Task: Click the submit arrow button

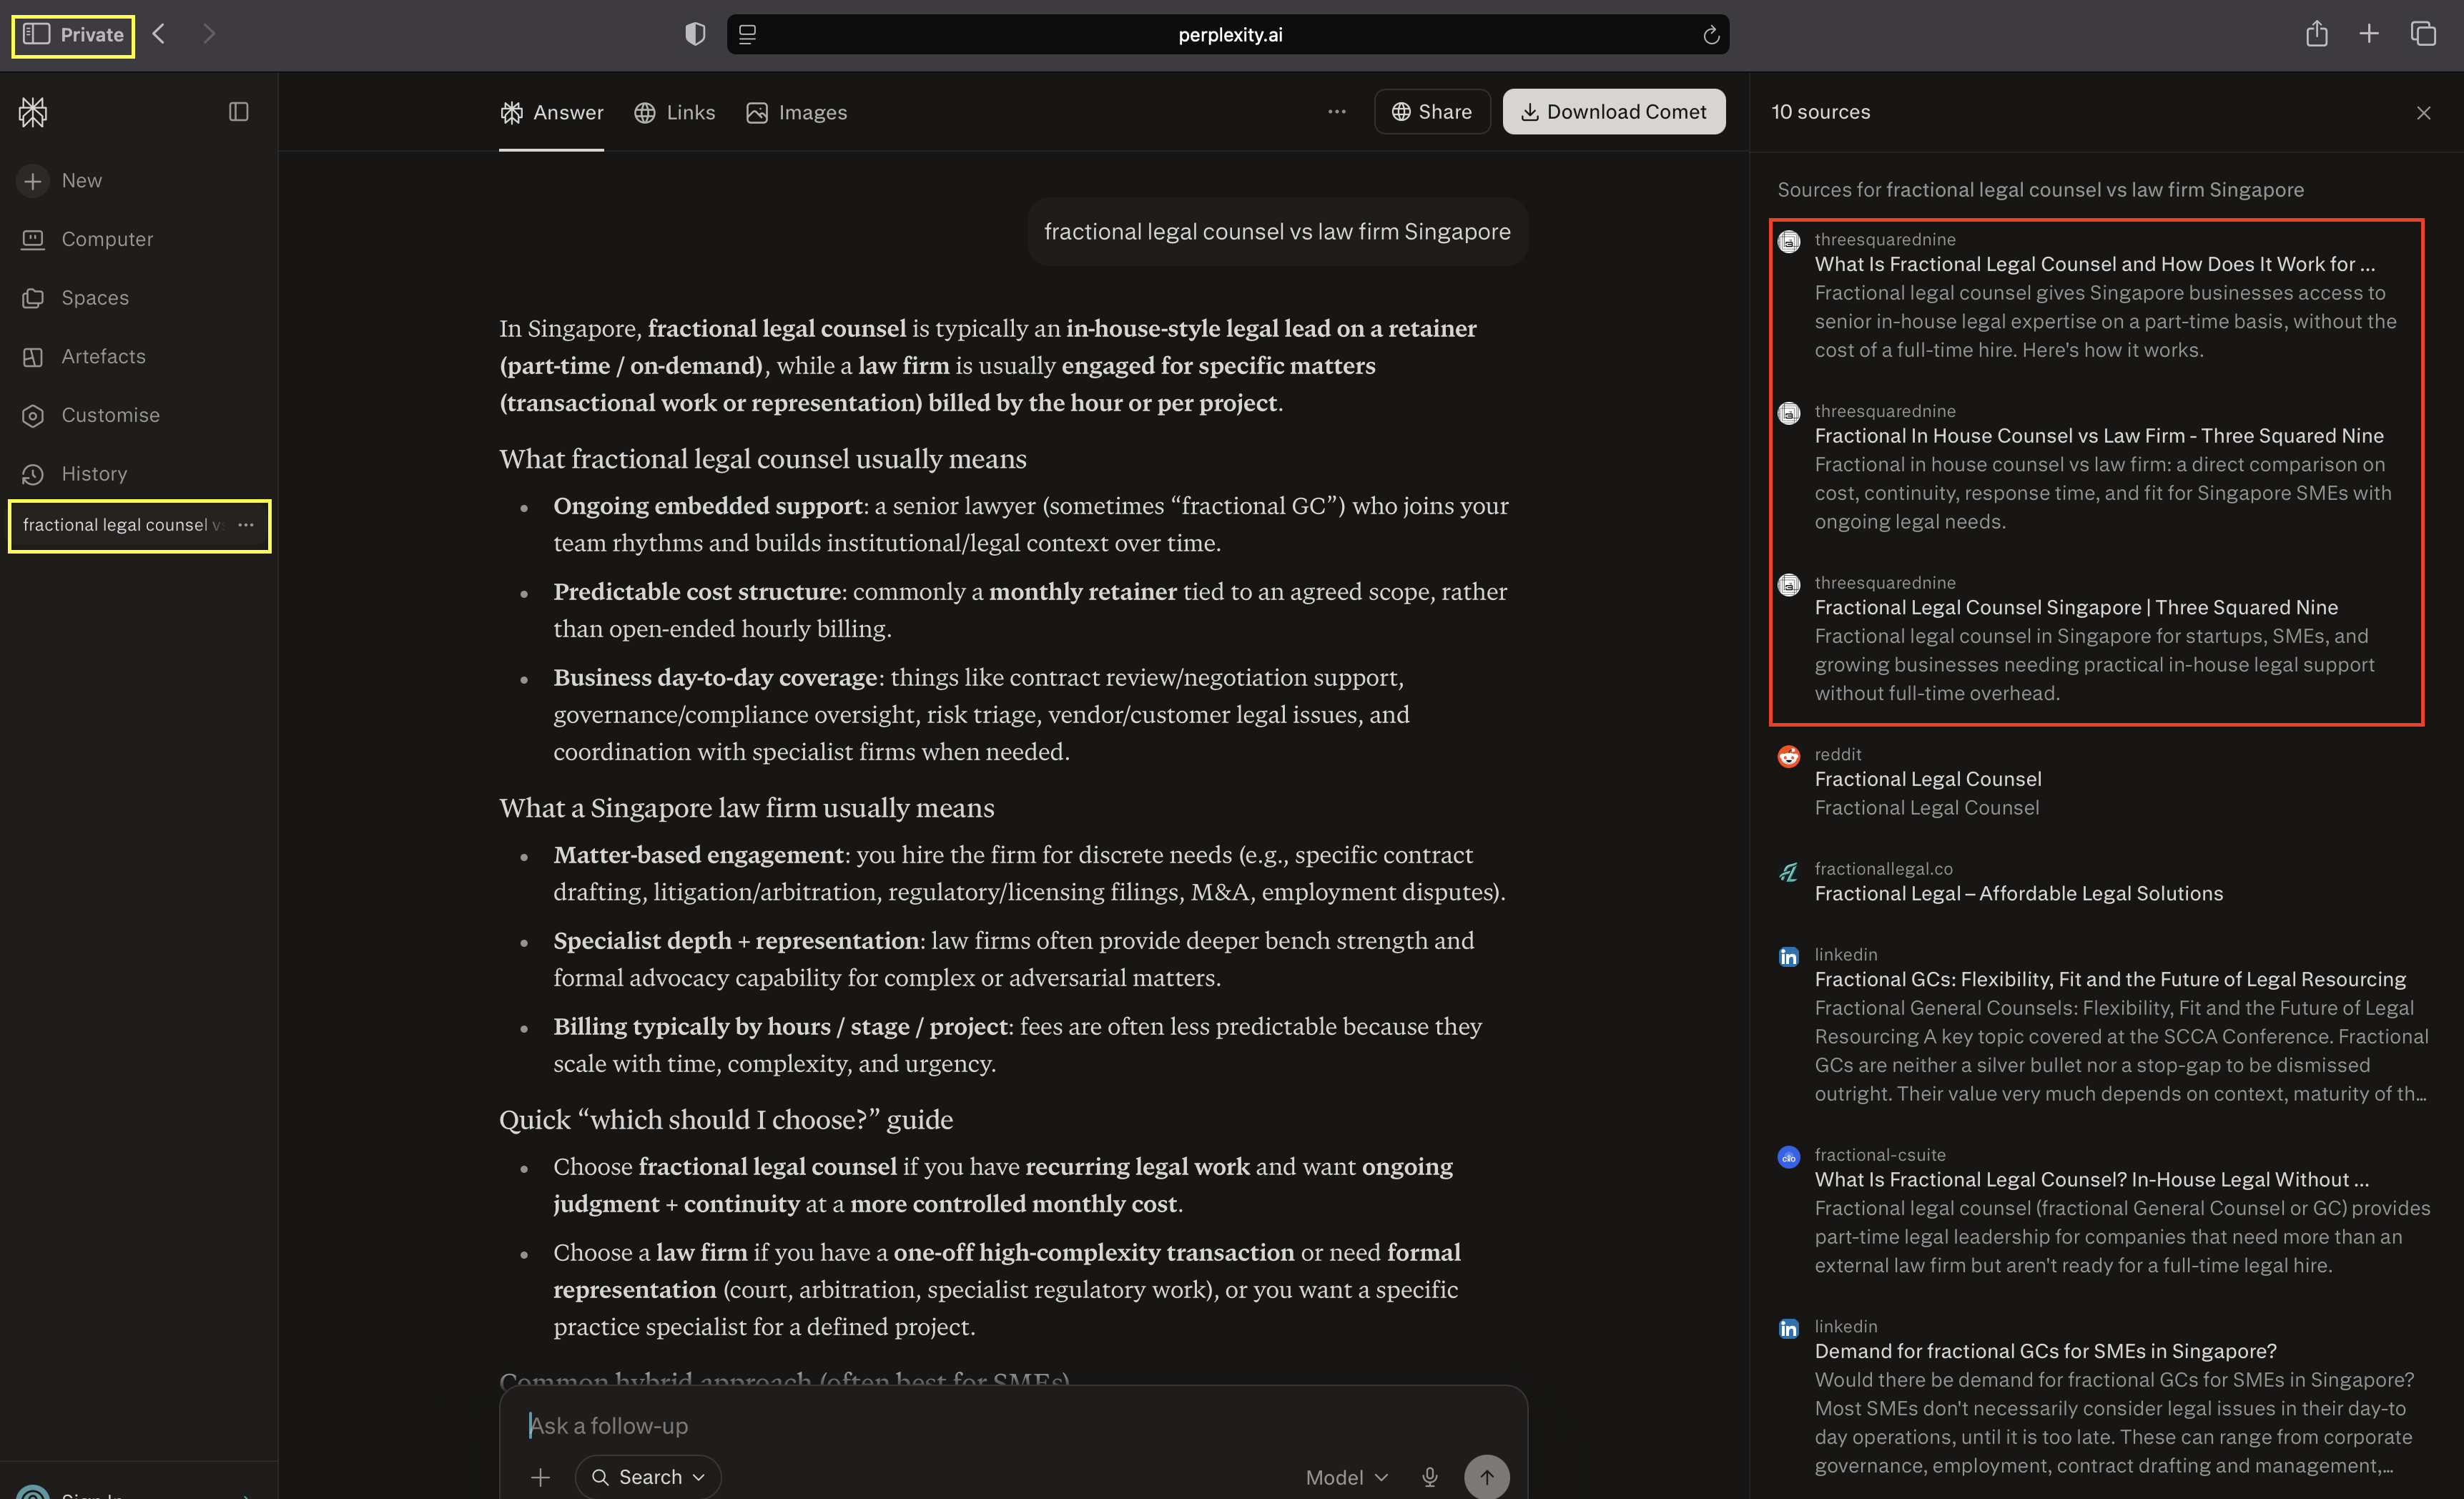Action: tap(1486, 1478)
